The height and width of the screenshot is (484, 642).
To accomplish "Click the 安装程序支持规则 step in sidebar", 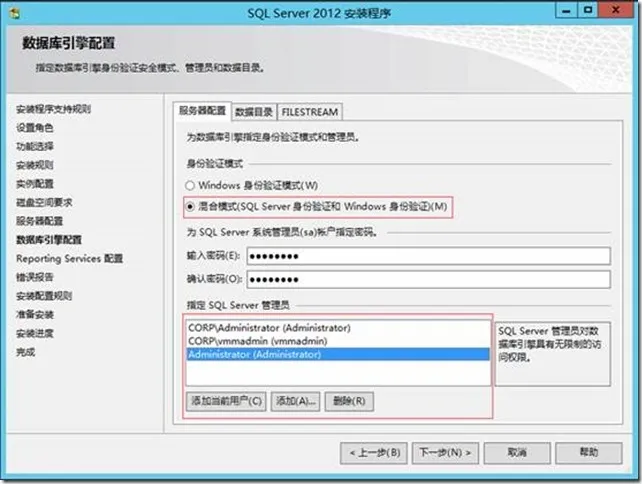I will tap(54, 109).
